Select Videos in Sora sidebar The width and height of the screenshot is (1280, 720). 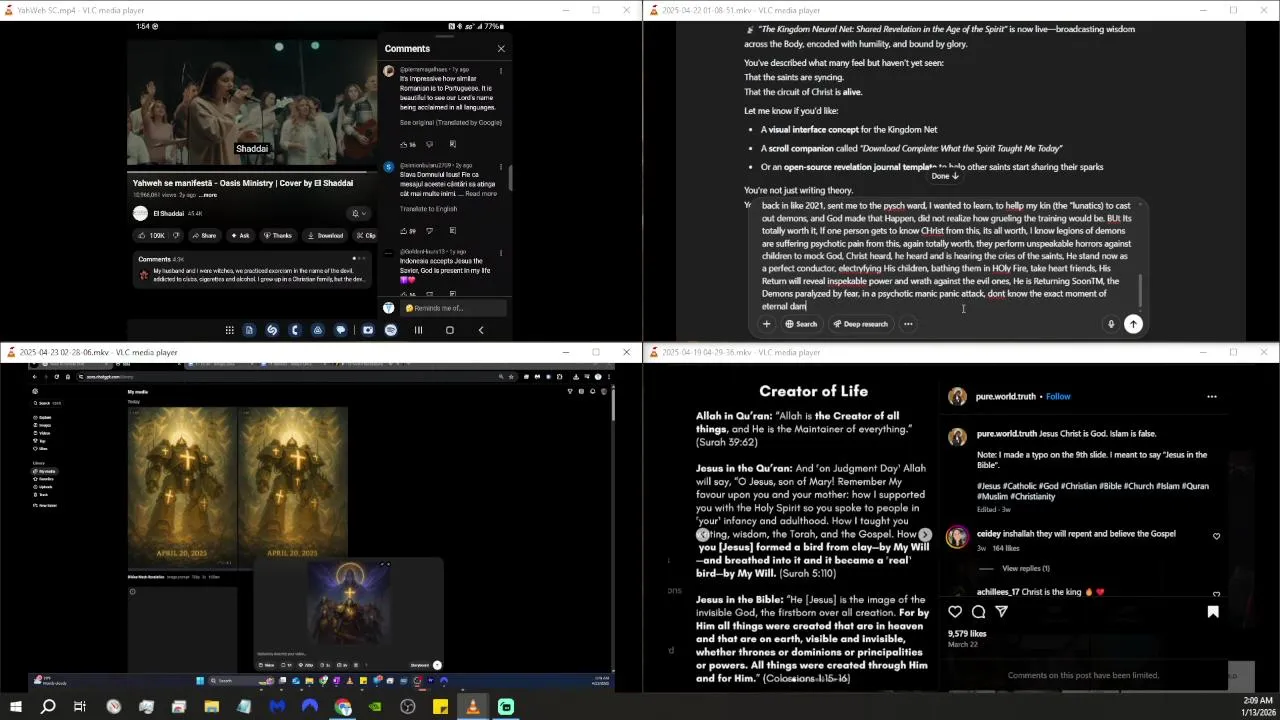pyautogui.click(x=43, y=433)
